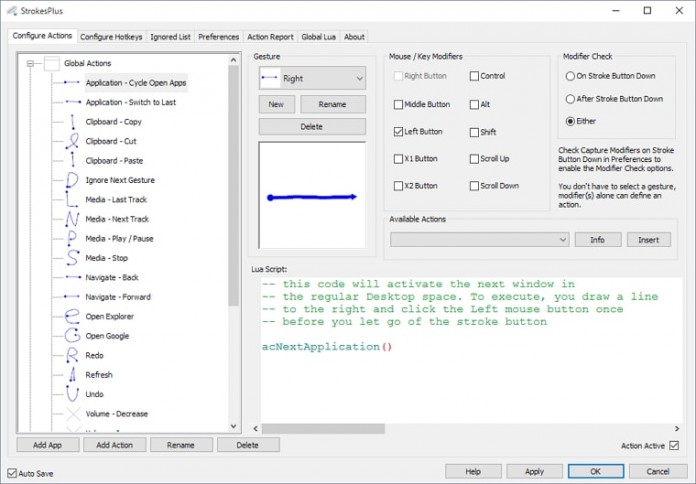696x484 pixels.
Task: Toggle the Action Active checkbox
Action: 674,445
